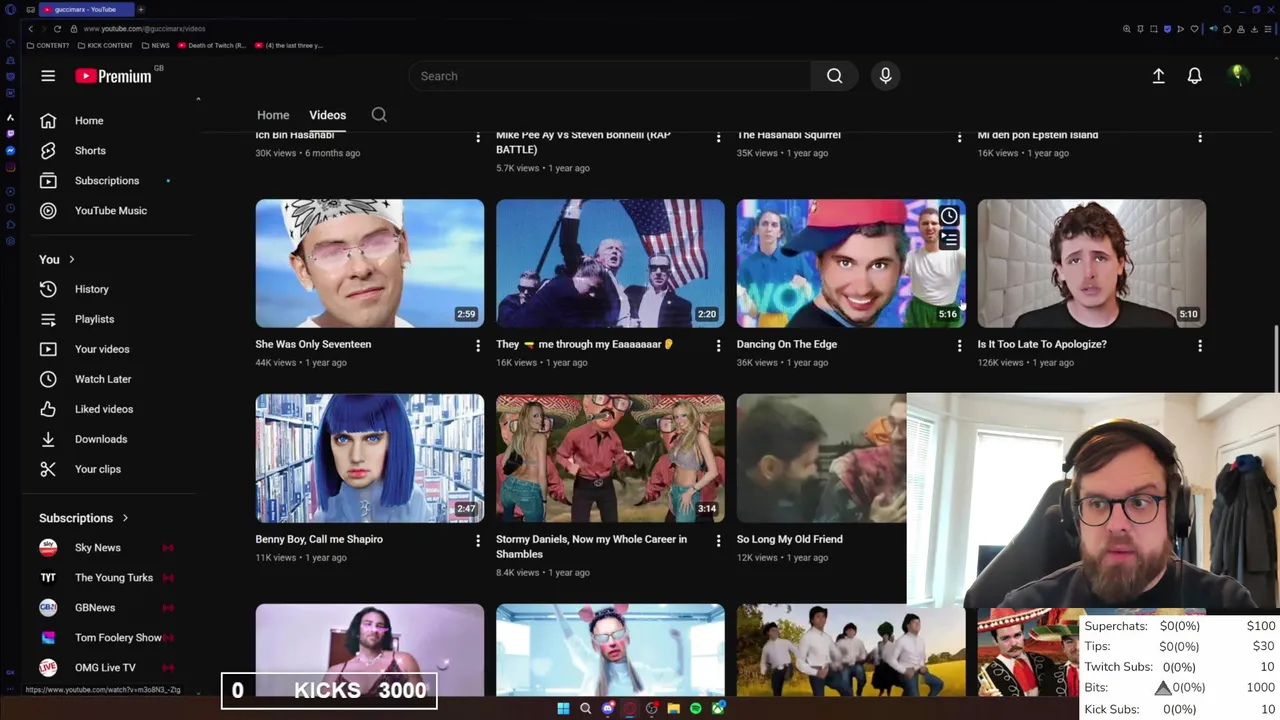Expand the Subscriptions section chevron
1280x720 pixels.
tap(125, 518)
